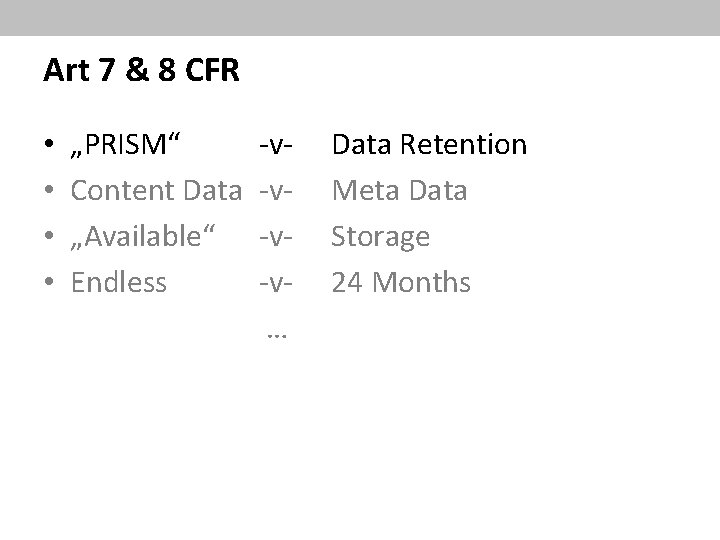This screenshot has height=540, width=720.
Task: Click the first bullet point dot
Action: point(50,146)
